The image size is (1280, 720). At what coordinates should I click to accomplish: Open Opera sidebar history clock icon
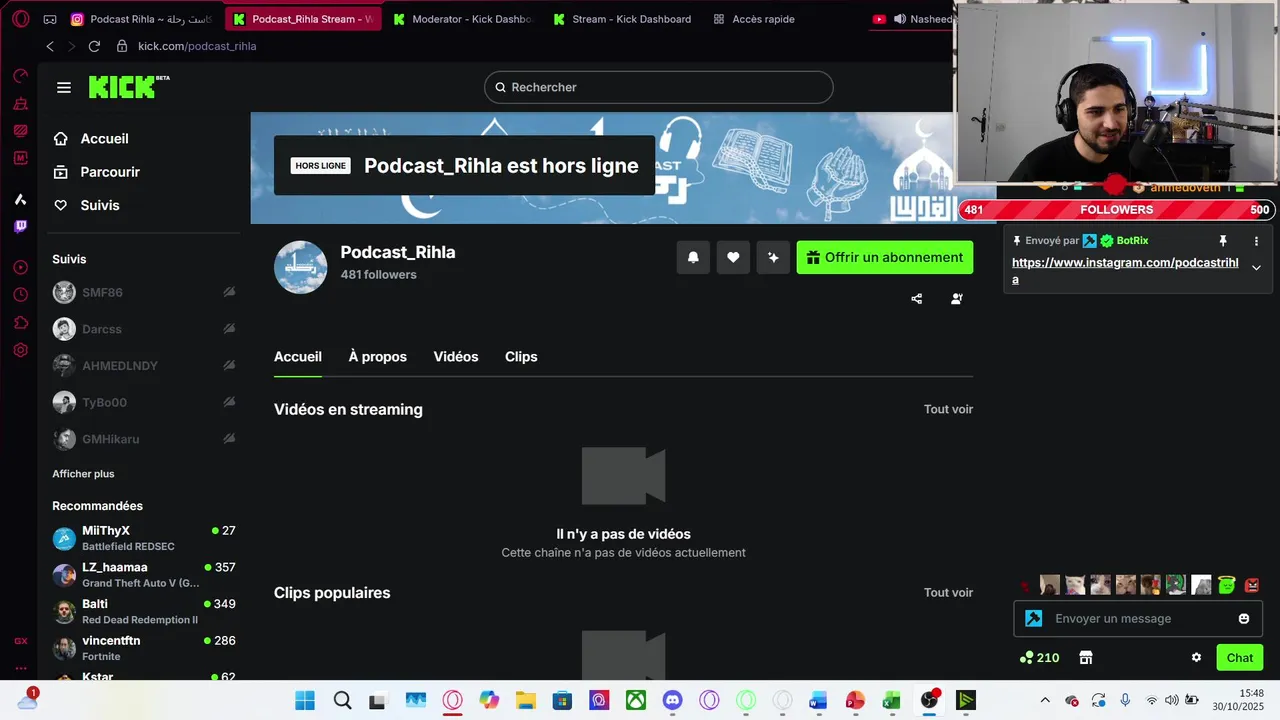coord(20,295)
